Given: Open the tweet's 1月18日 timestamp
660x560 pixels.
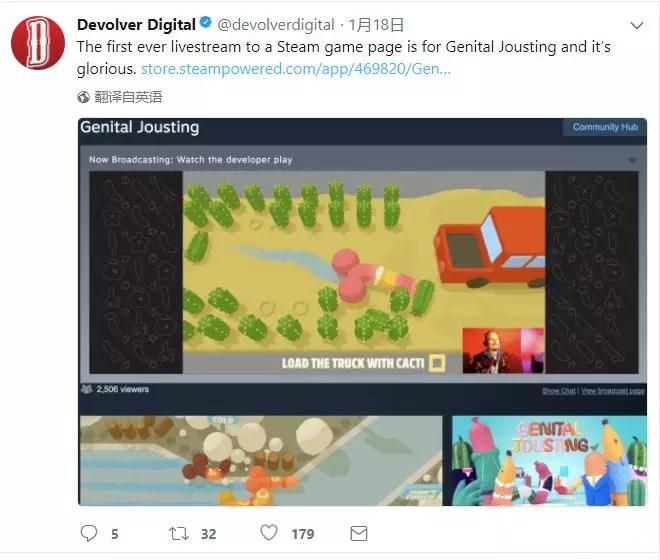Looking at the screenshot, I should click(376, 25).
